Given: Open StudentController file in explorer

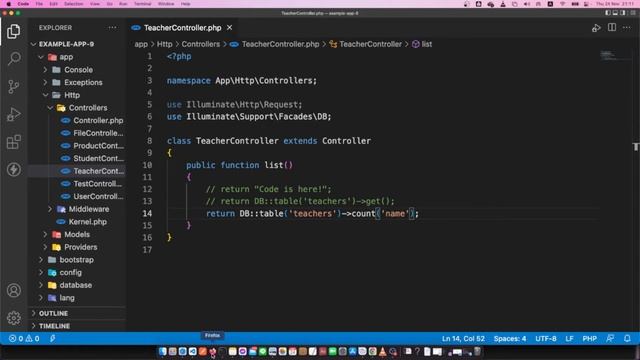Looking at the screenshot, I should 77,158.
